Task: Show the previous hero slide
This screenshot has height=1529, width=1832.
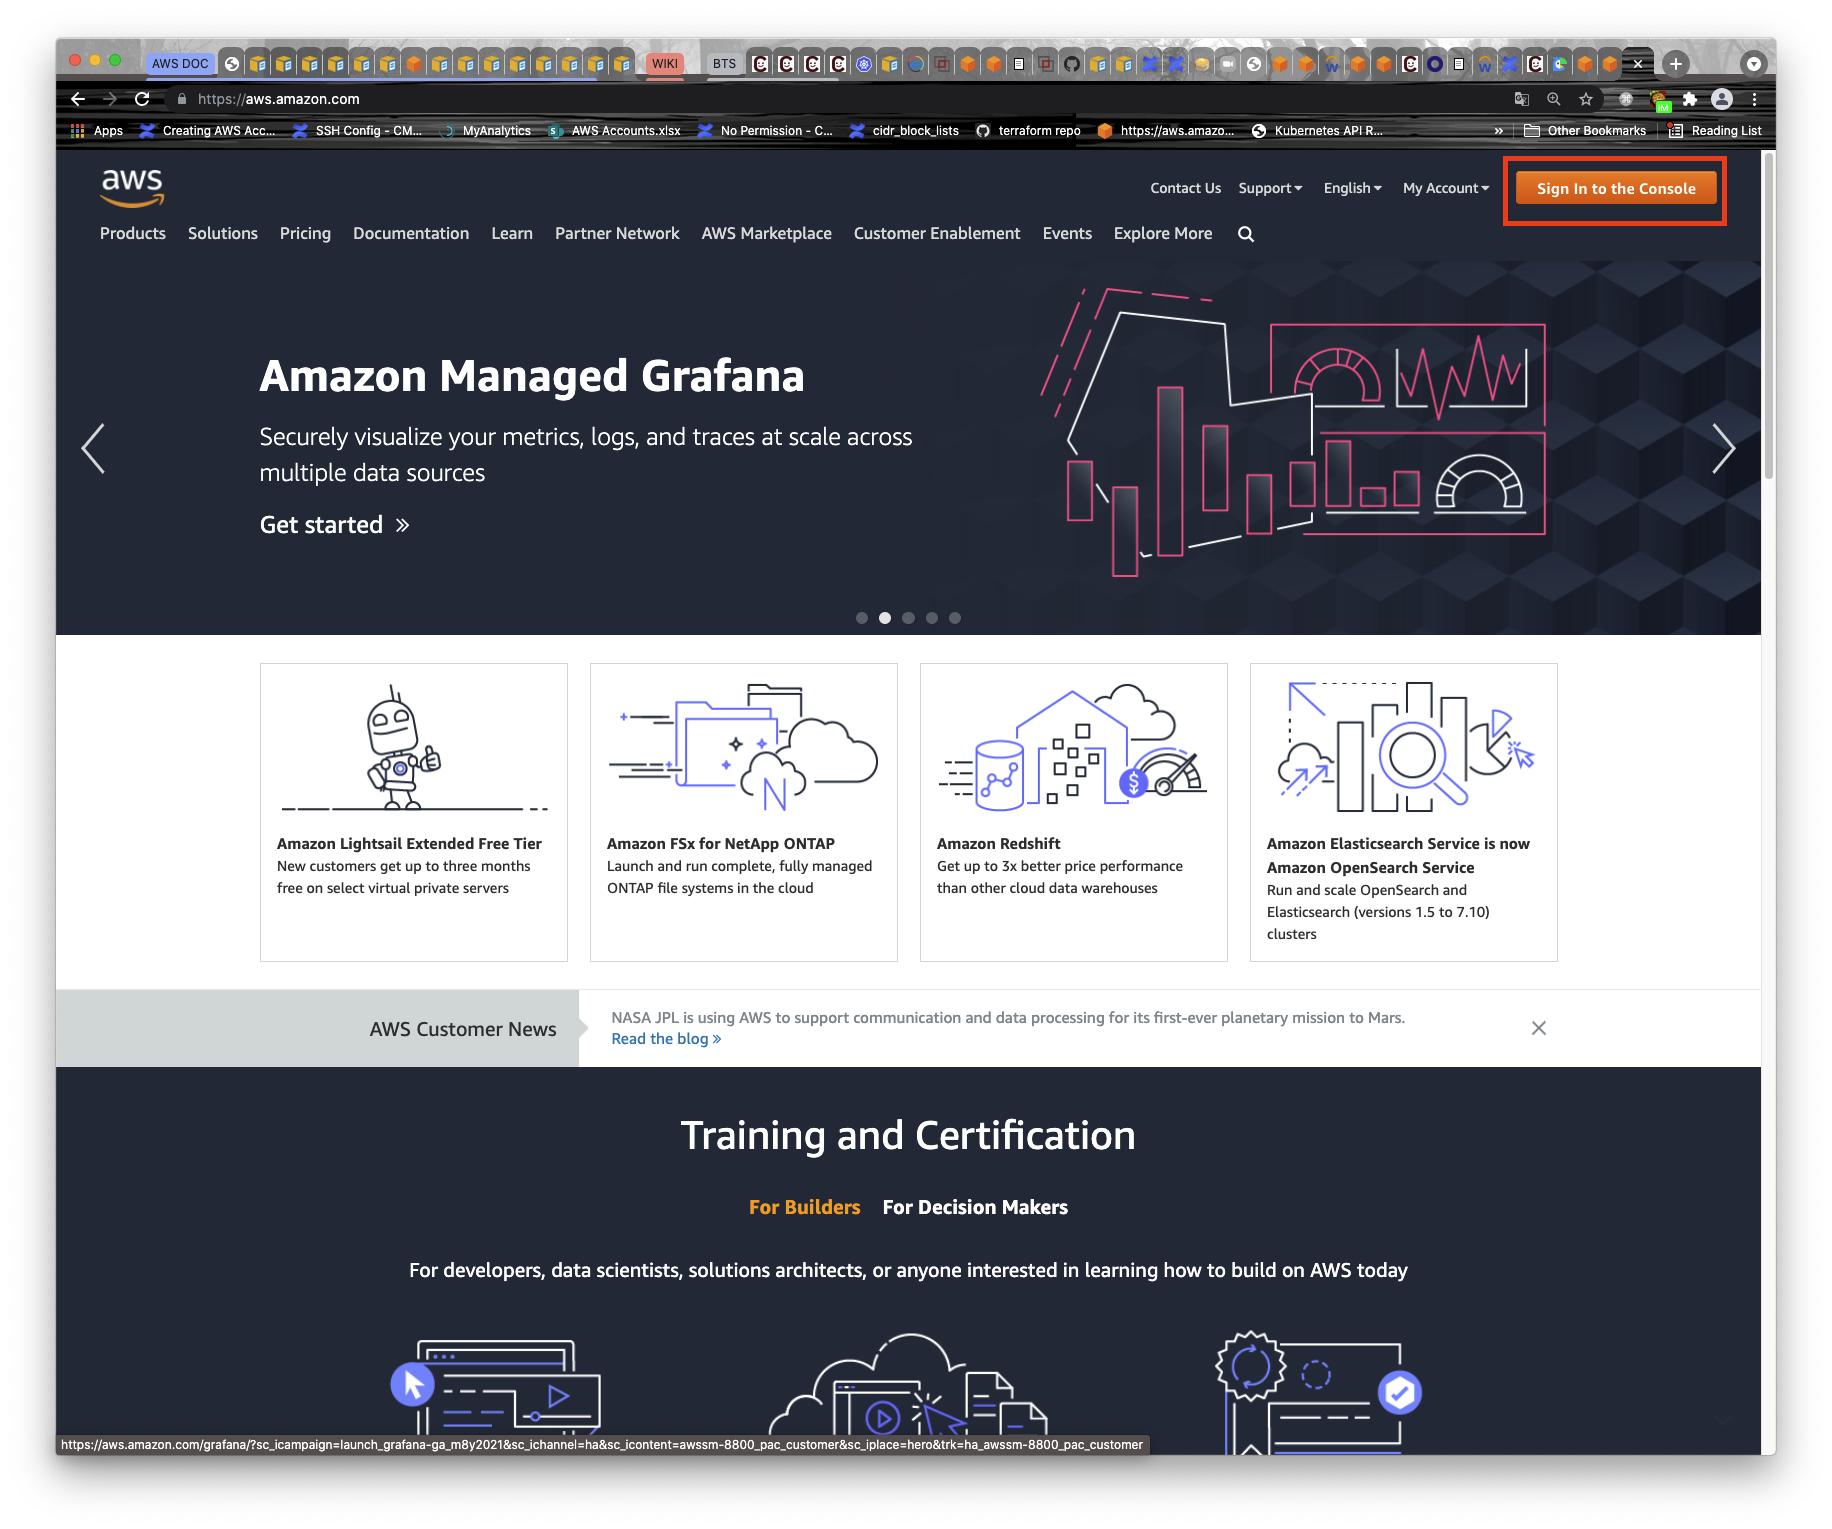Action: pyautogui.click(x=93, y=448)
